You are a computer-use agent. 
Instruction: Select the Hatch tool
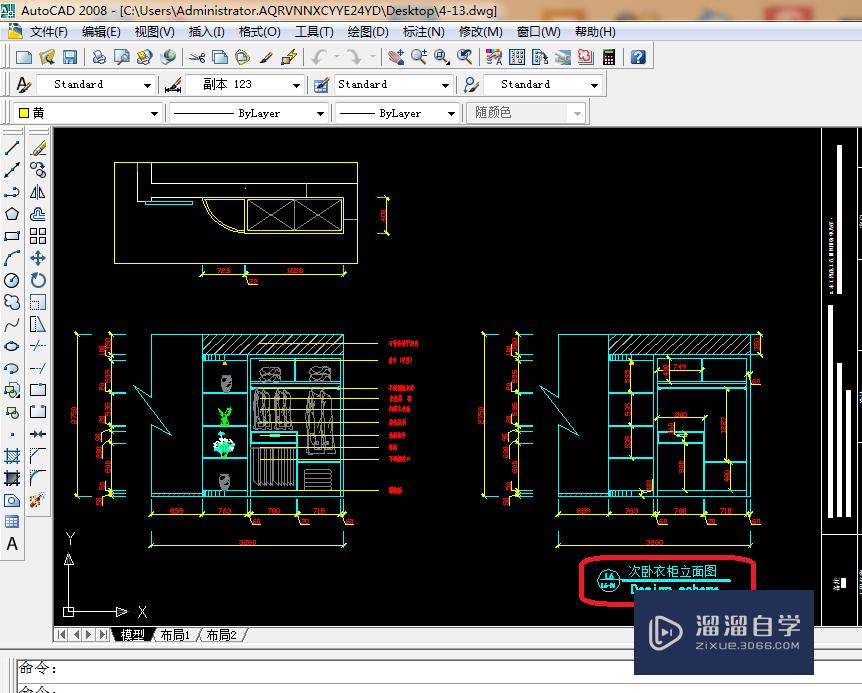pos(12,456)
